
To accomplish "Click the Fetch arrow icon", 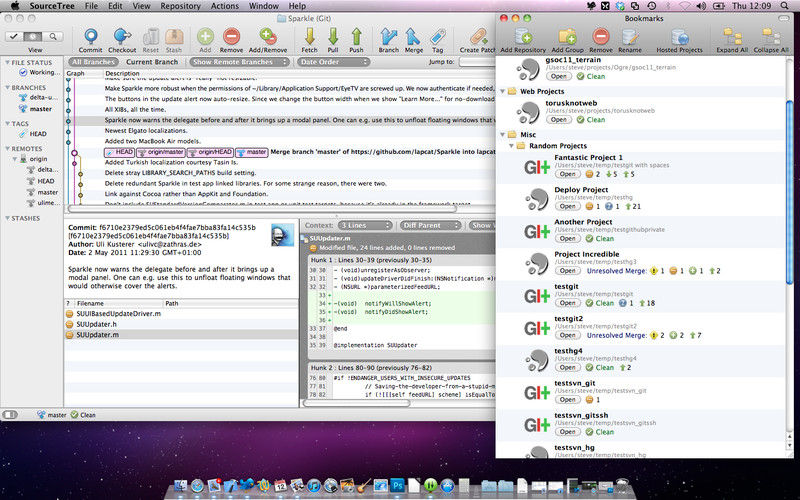I will (x=309, y=37).
